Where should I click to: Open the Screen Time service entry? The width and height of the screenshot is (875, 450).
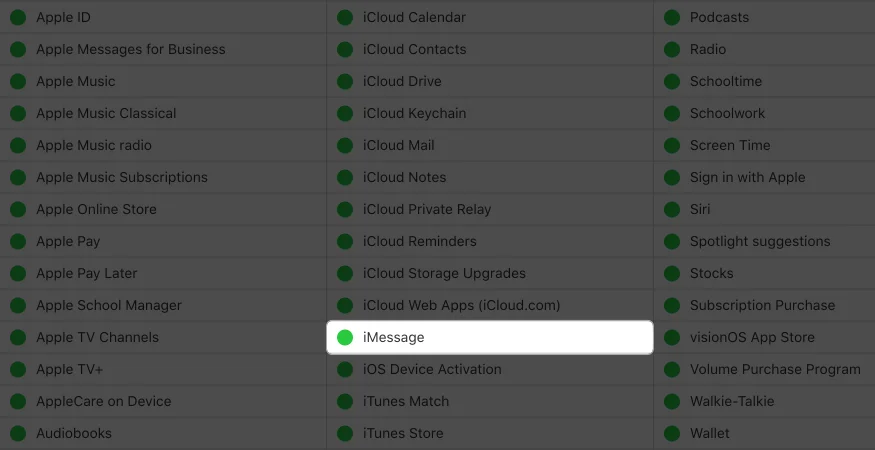765,145
